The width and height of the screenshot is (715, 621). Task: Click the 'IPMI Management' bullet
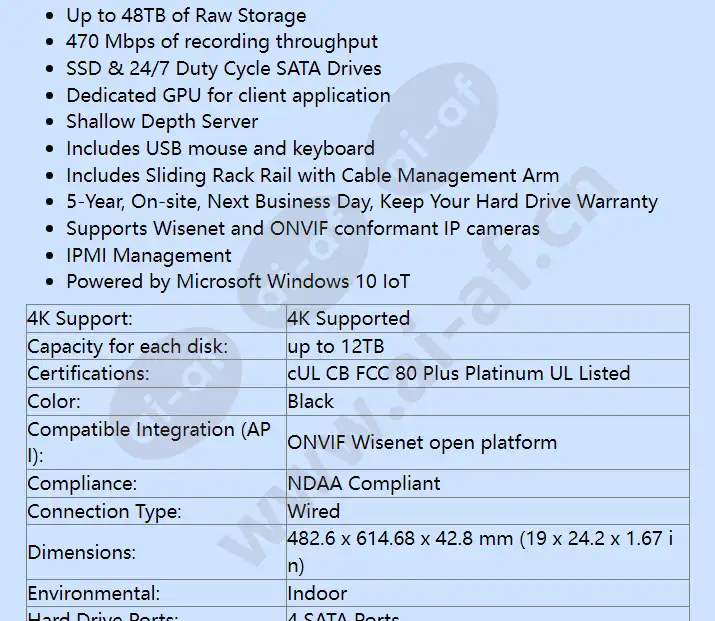(x=149, y=255)
